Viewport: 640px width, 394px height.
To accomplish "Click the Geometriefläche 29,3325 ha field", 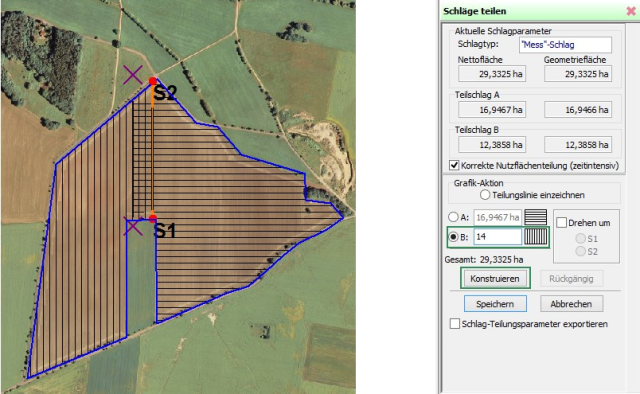I will [578, 74].
